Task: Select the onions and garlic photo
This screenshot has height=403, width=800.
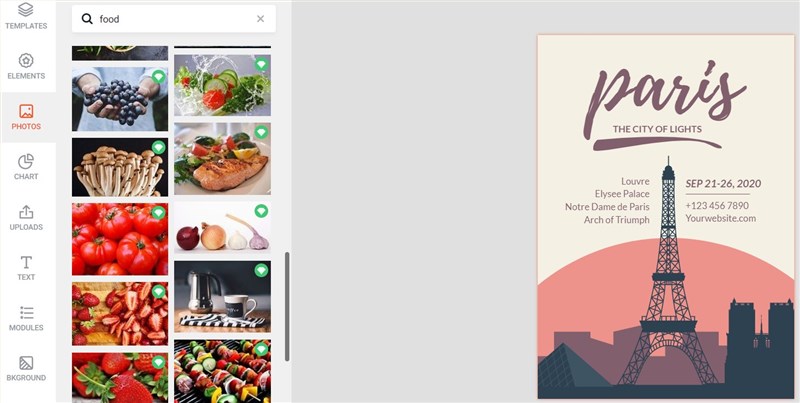Action: (222, 228)
